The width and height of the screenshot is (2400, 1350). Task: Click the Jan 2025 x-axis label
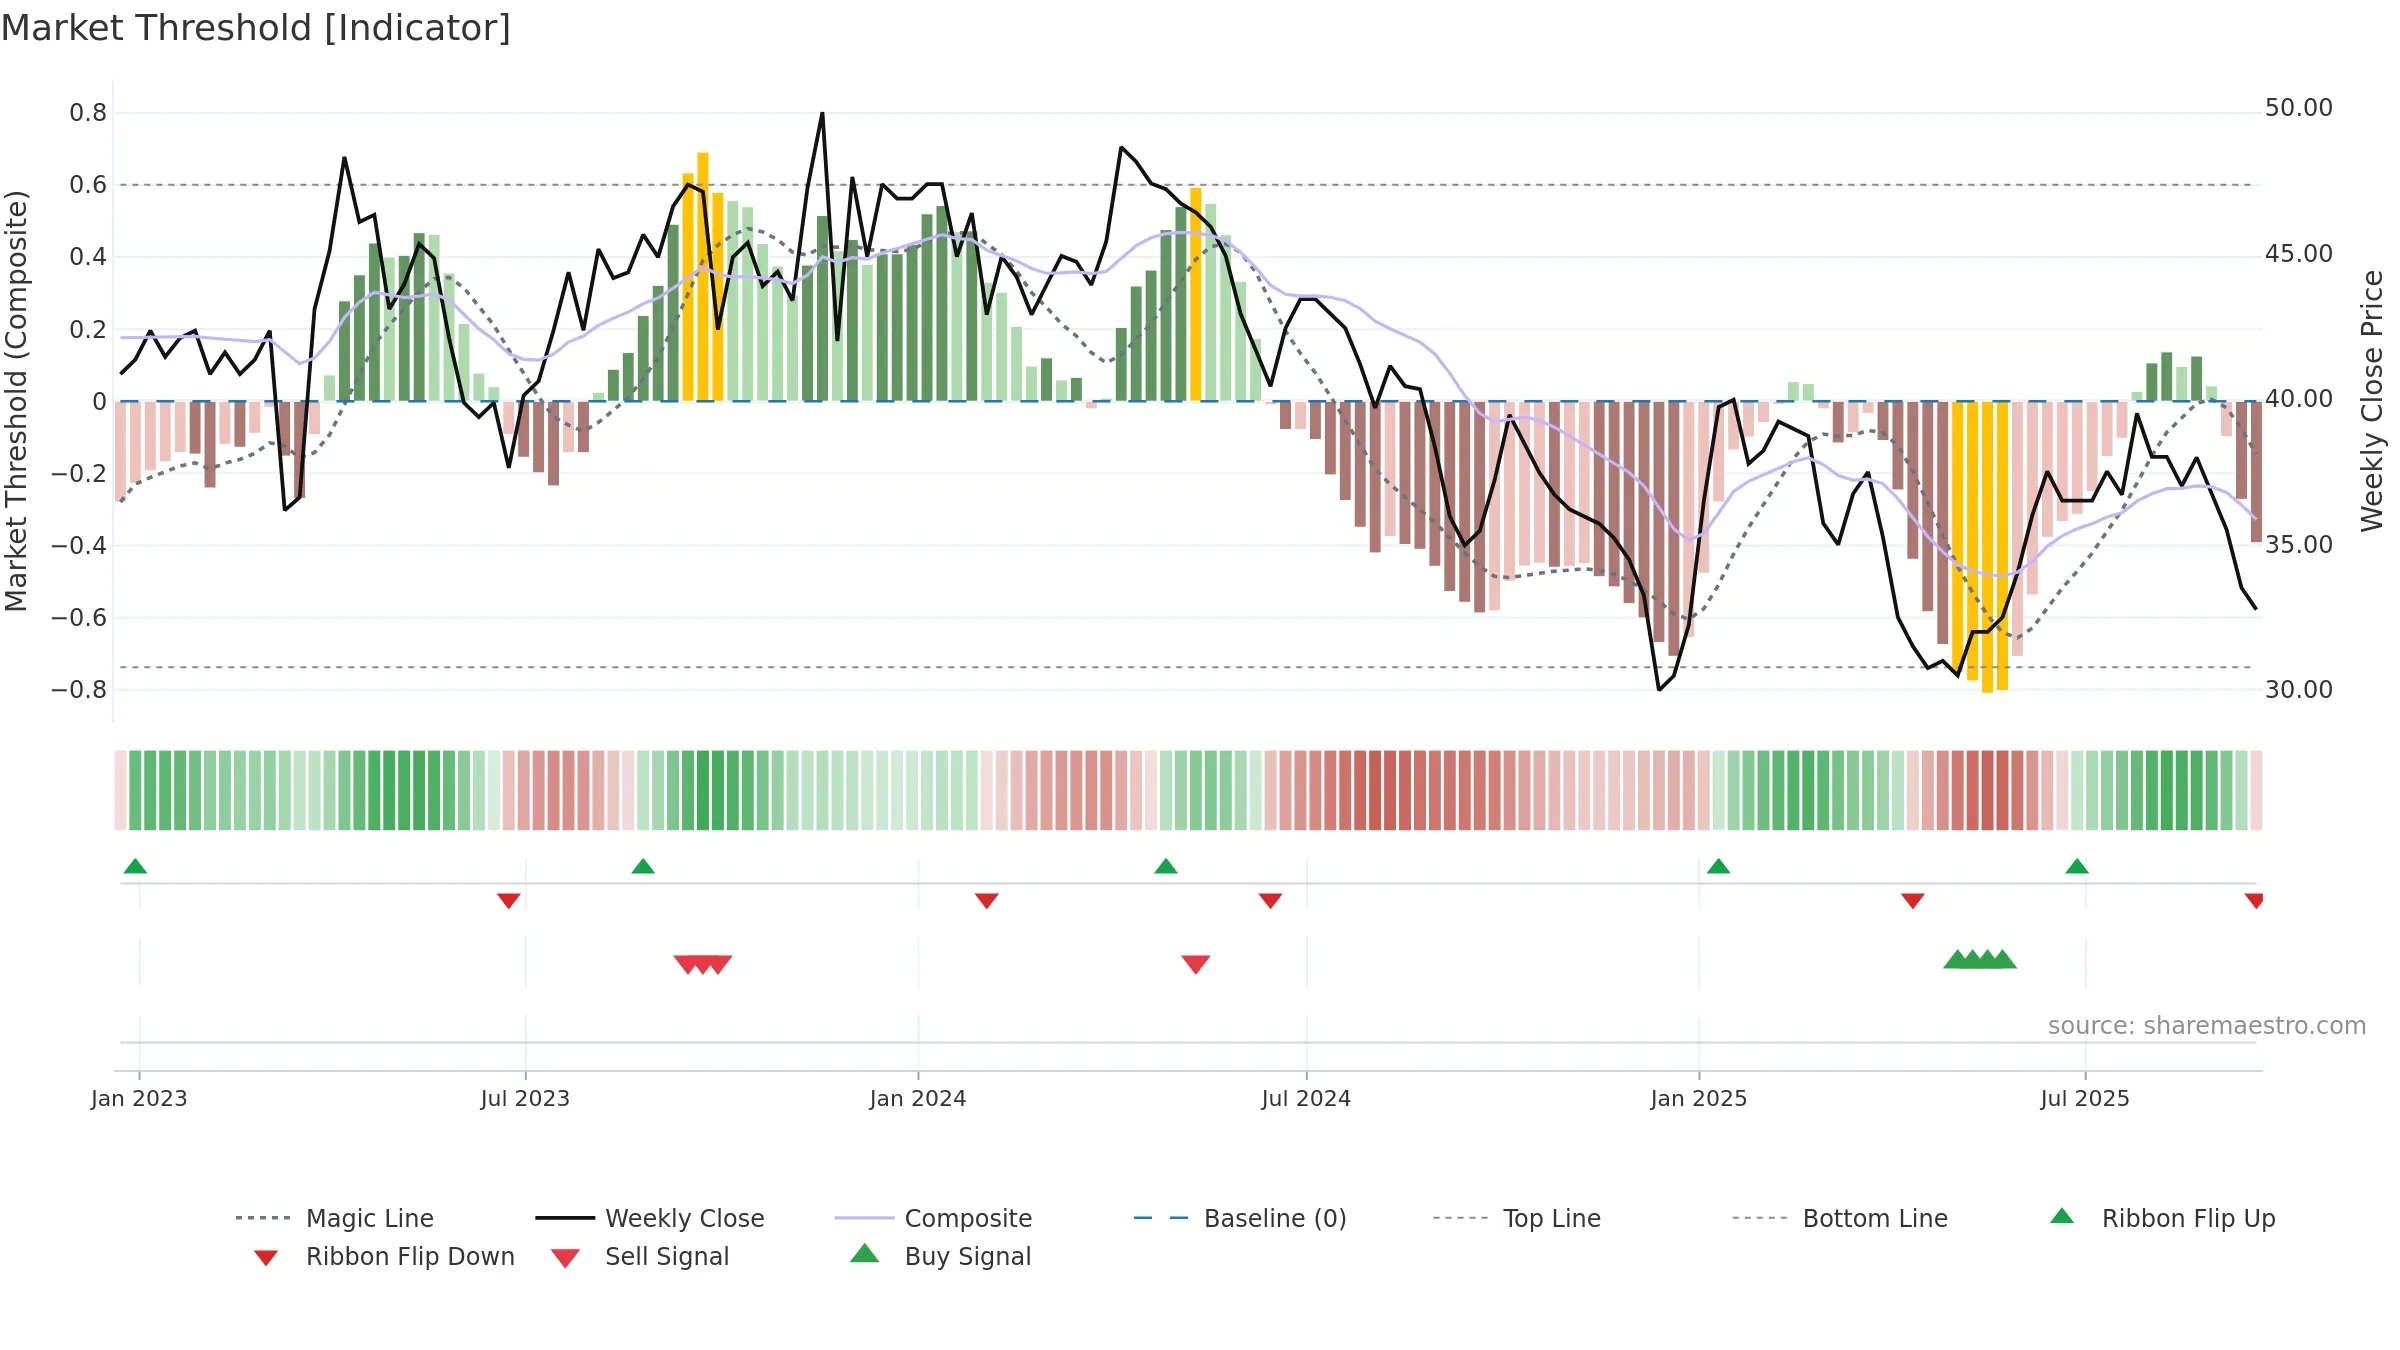1699,1098
